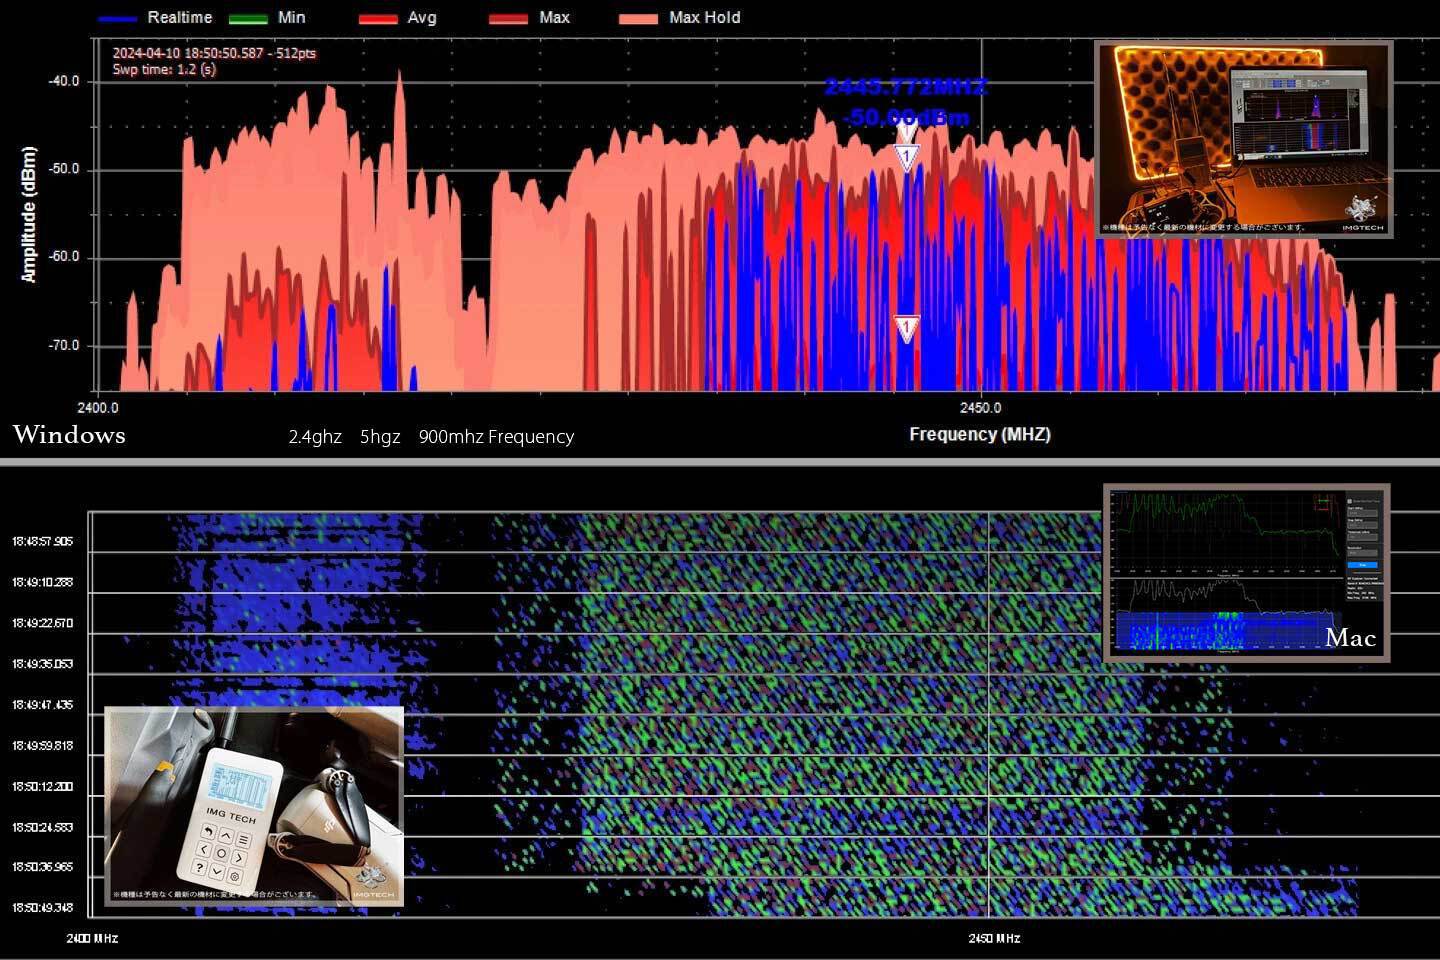Toggle the Max Hold trace legend entry
Image resolution: width=1440 pixels, height=960 pixels.
(x=704, y=18)
